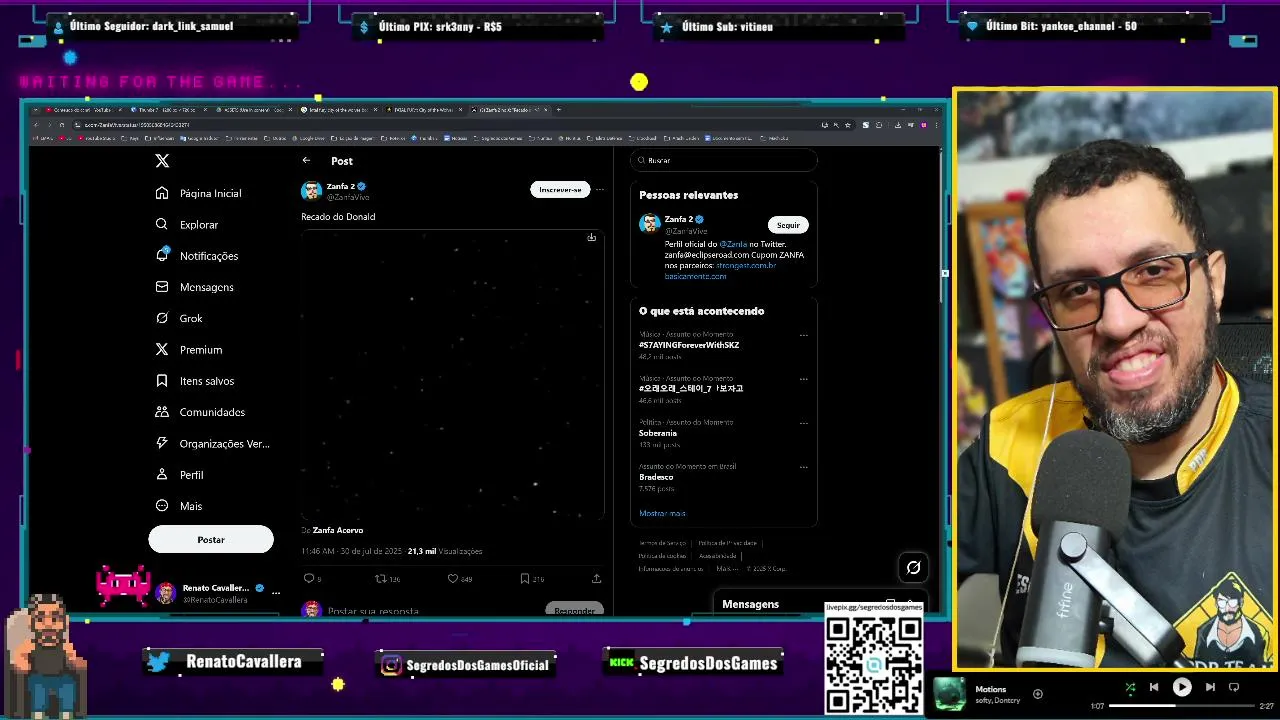Seek in the Motions track progress bar
Screen dimensions: 1280x720
point(1182,706)
